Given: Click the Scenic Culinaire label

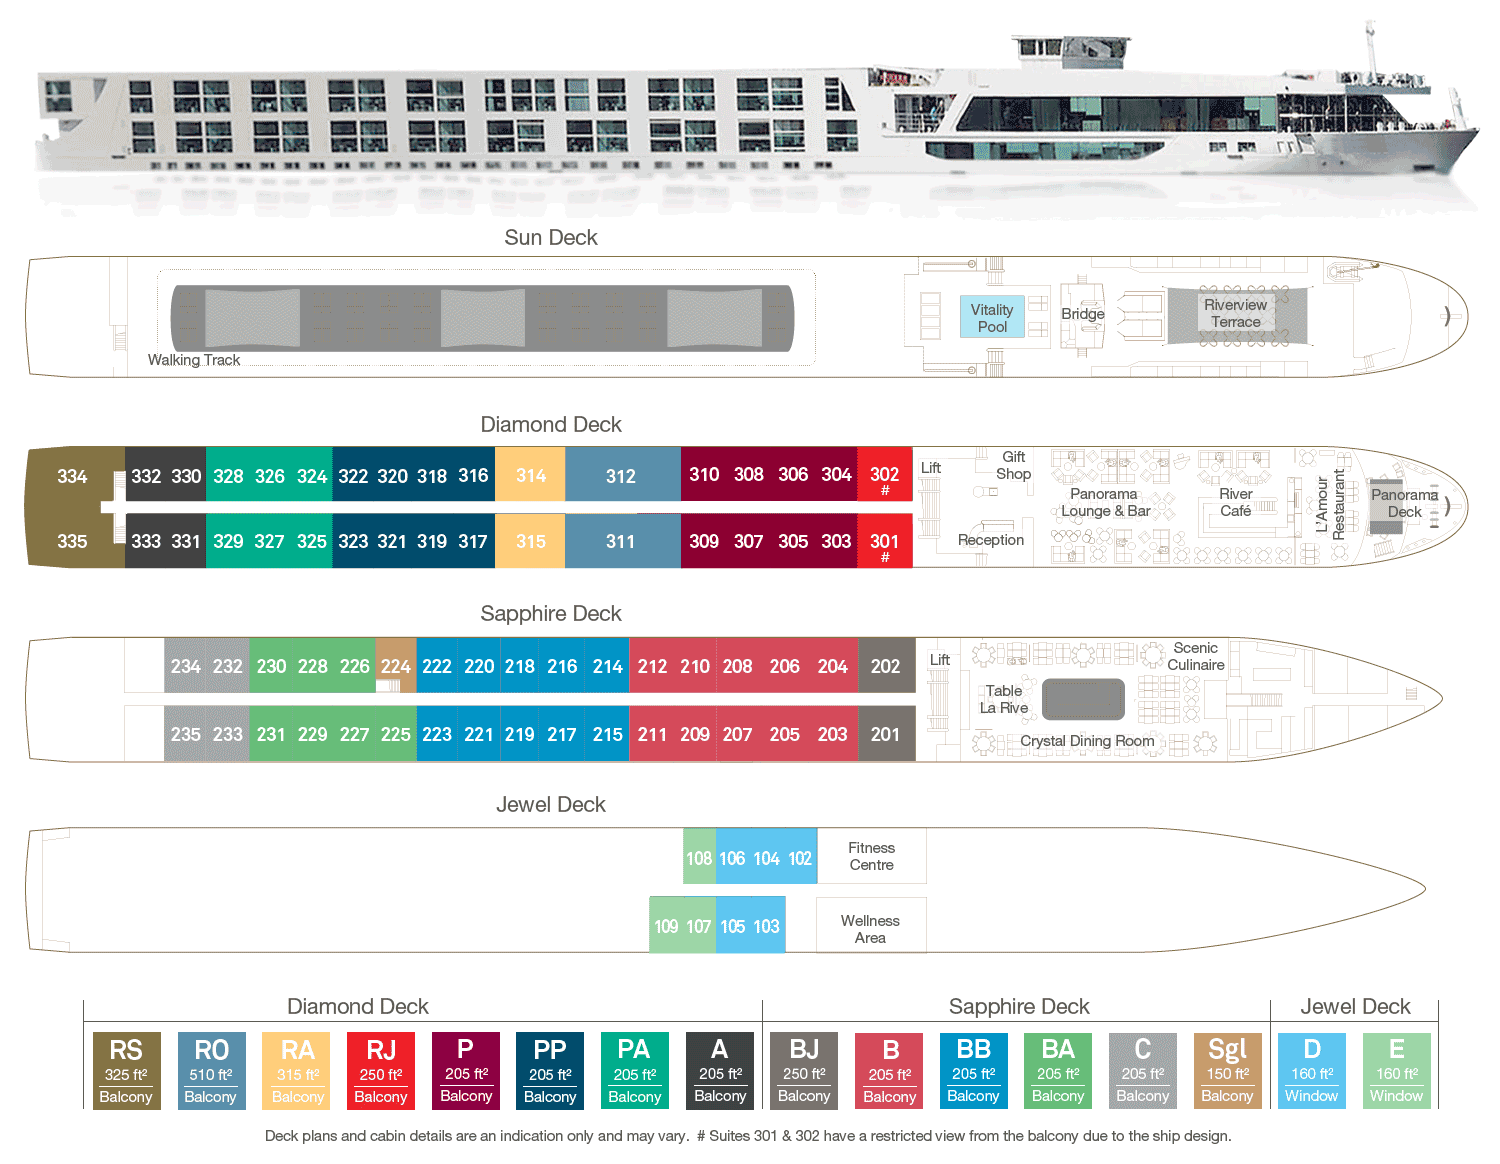Looking at the screenshot, I should 1196,656.
